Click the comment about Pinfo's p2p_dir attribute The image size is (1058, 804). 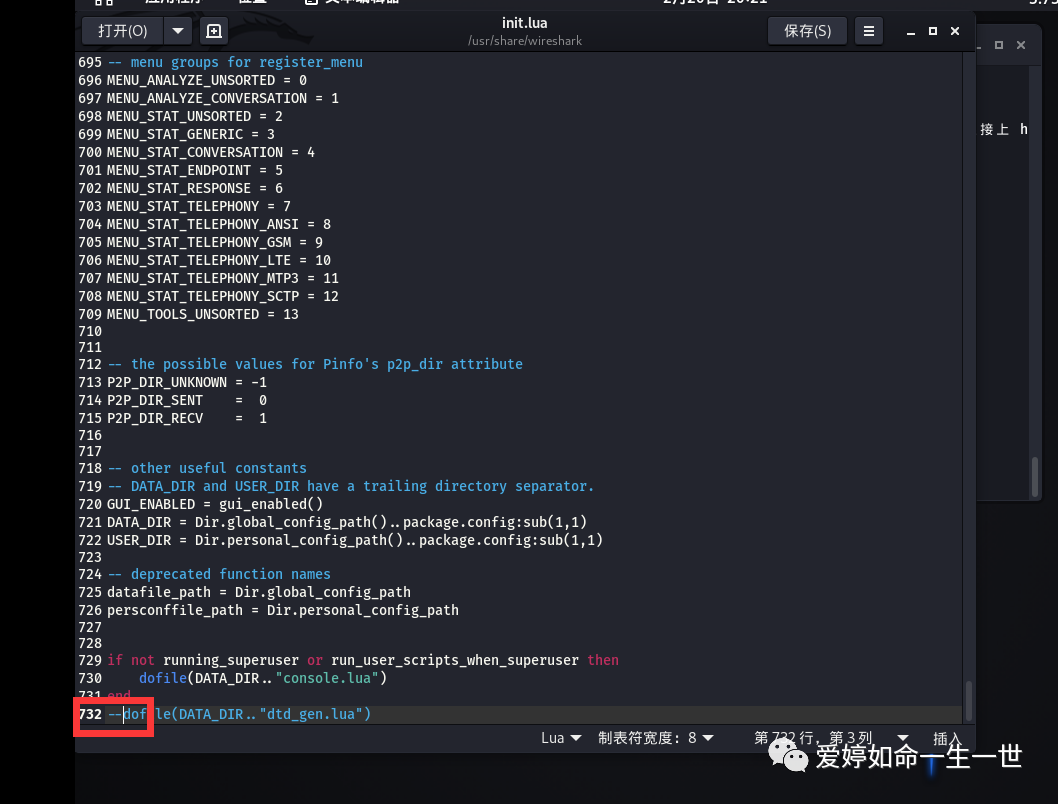(315, 364)
